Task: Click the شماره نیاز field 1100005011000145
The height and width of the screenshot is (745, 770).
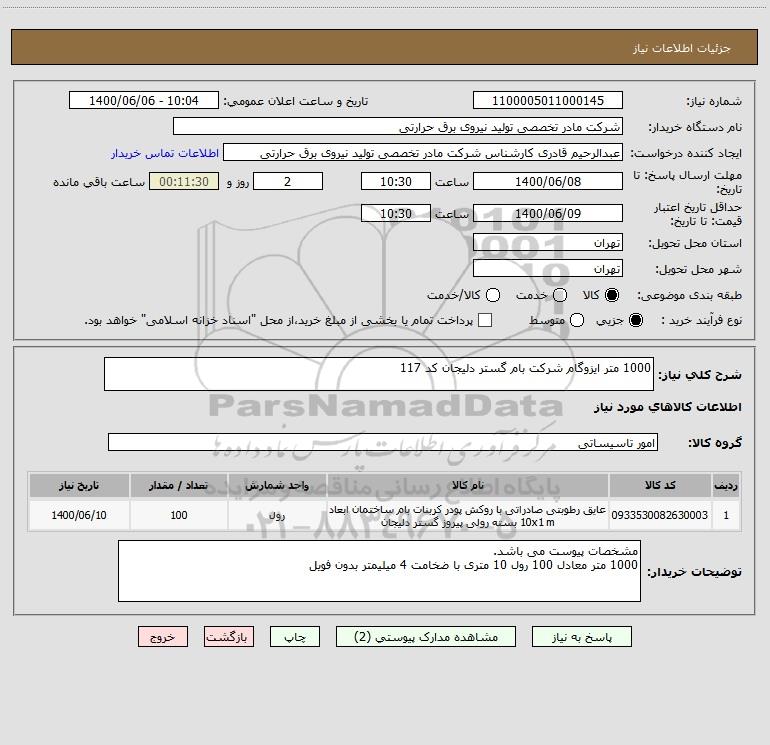Action: pyautogui.click(x=548, y=100)
